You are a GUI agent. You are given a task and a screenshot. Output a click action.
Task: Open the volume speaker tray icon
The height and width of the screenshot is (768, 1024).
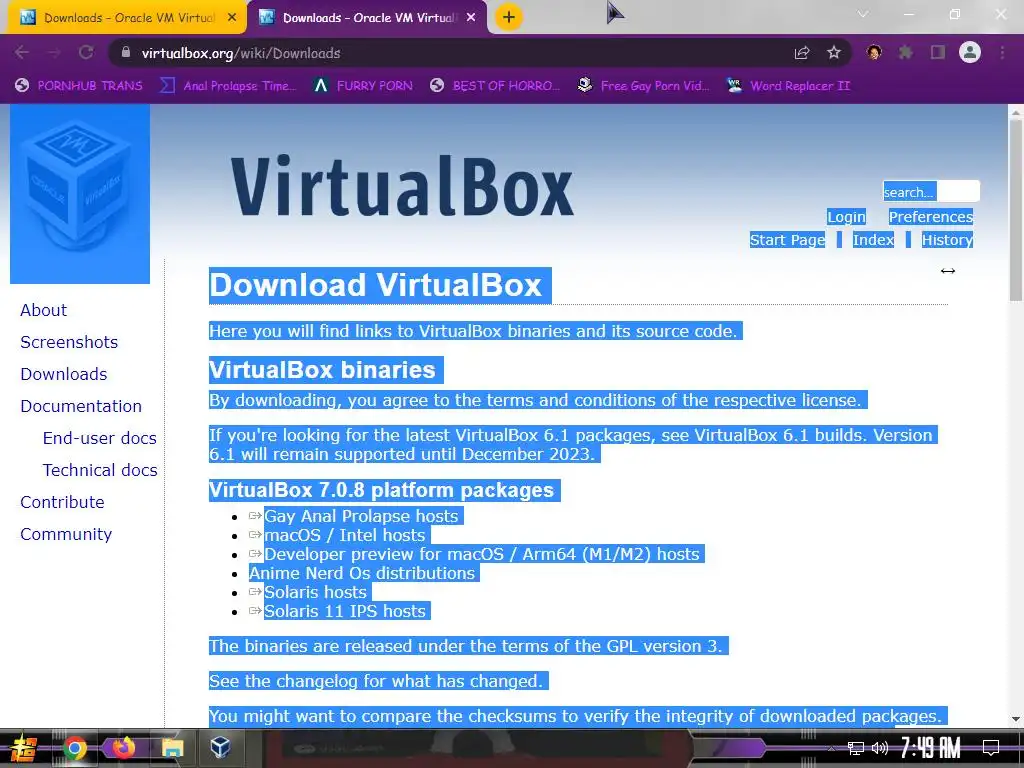coord(880,748)
